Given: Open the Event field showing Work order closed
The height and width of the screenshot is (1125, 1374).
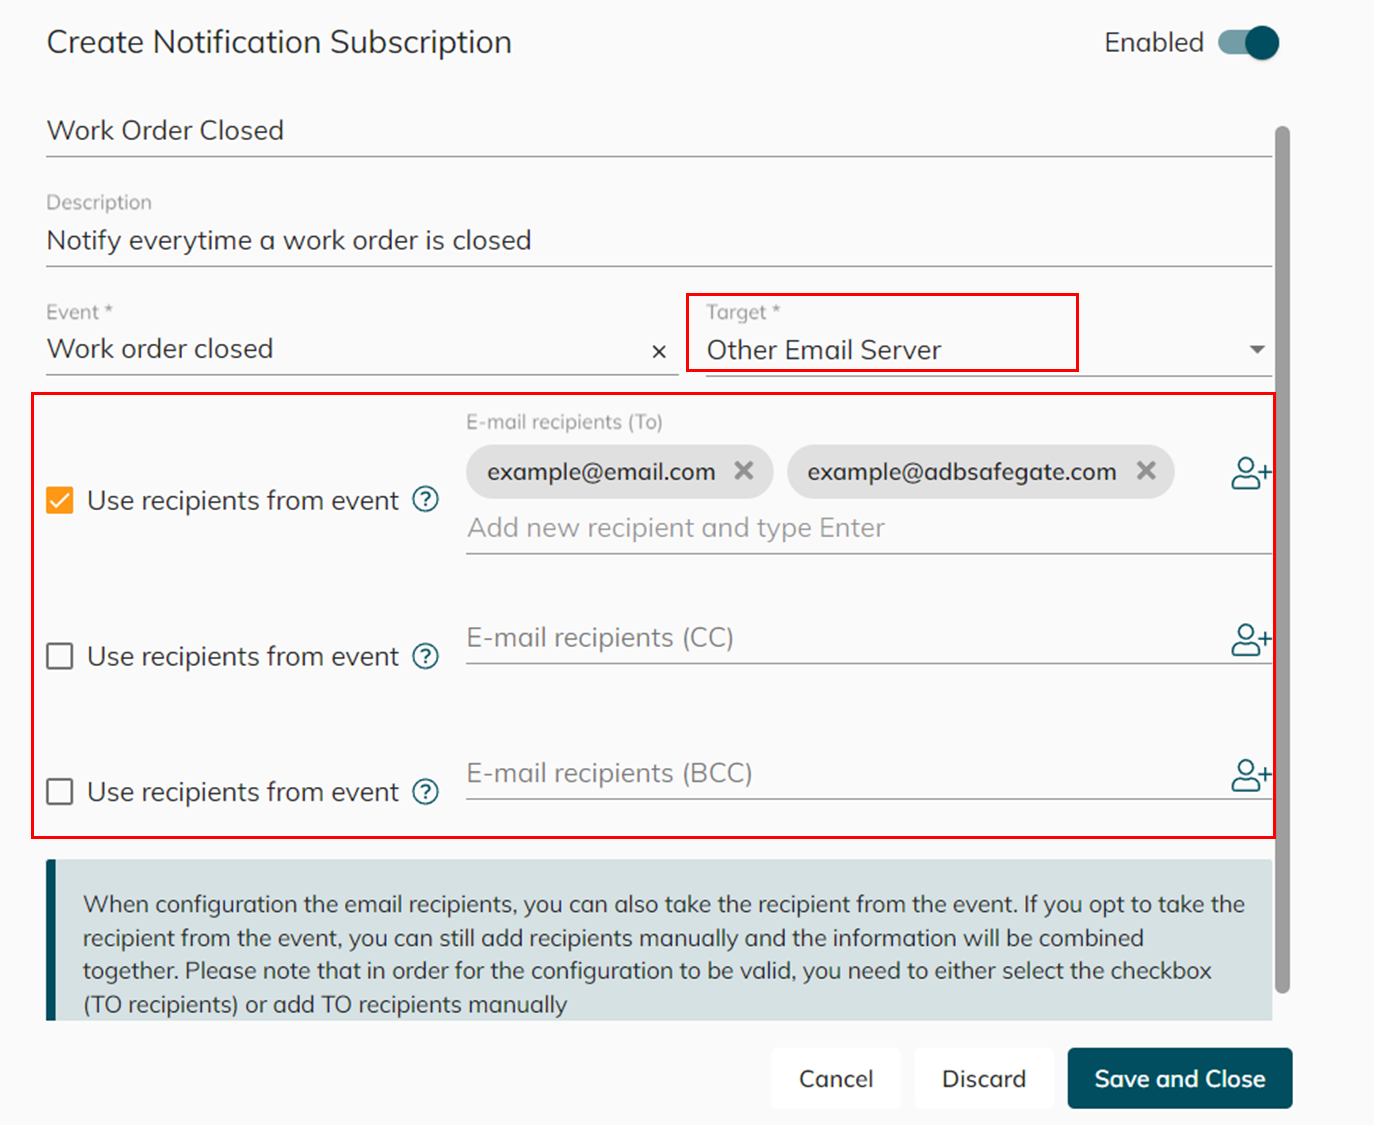Looking at the screenshot, I should (340, 349).
